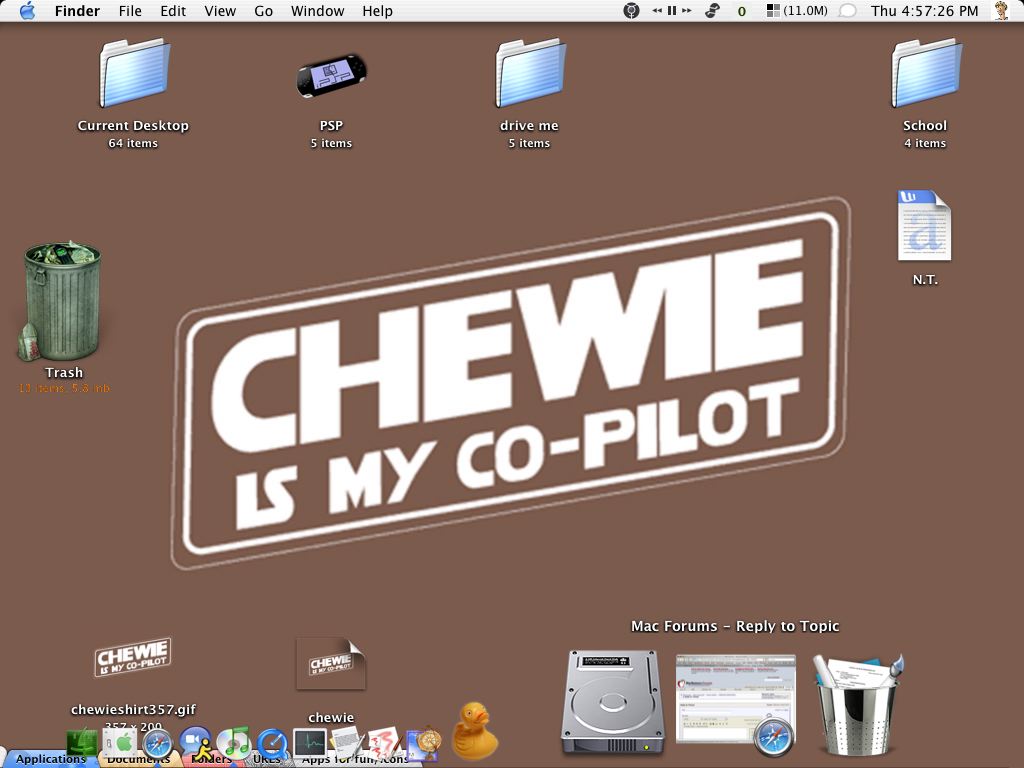1024x768 pixels.
Task: Open System Preferences Apple switch icon
Action: 120,743
